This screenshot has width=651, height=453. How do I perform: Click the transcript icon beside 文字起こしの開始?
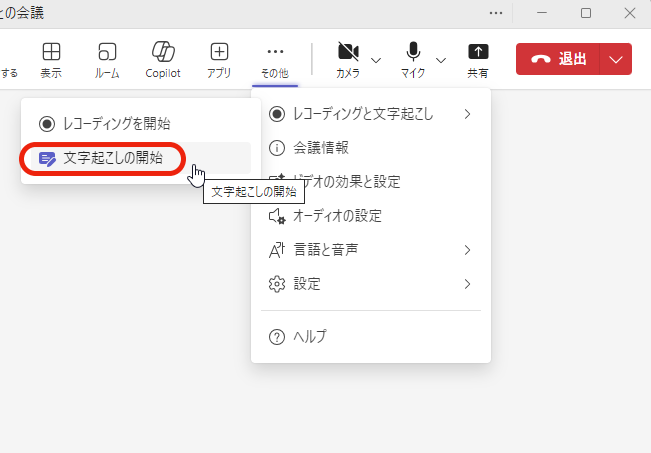click(47, 159)
